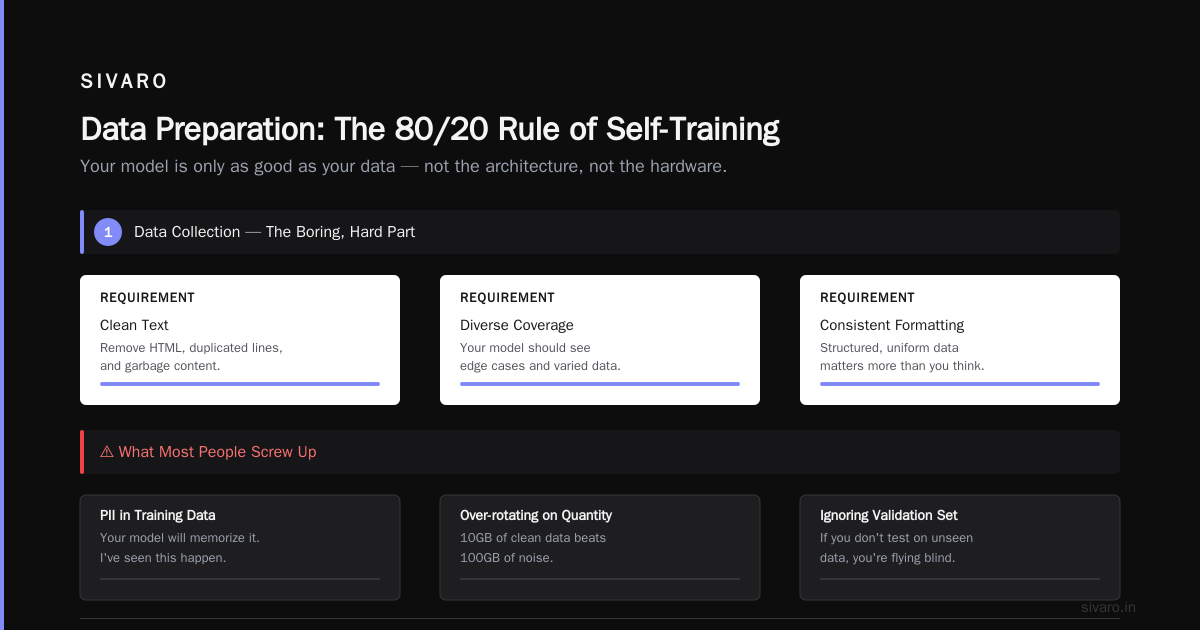The height and width of the screenshot is (630, 1200).
Task: Open the Consistent Formatting requirement card
Action: click(x=960, y=340)
